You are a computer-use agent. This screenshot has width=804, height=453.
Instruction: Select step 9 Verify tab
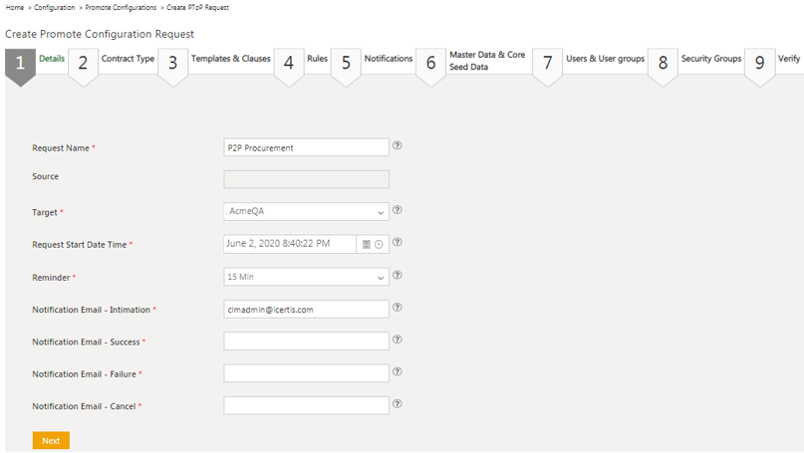788,59
